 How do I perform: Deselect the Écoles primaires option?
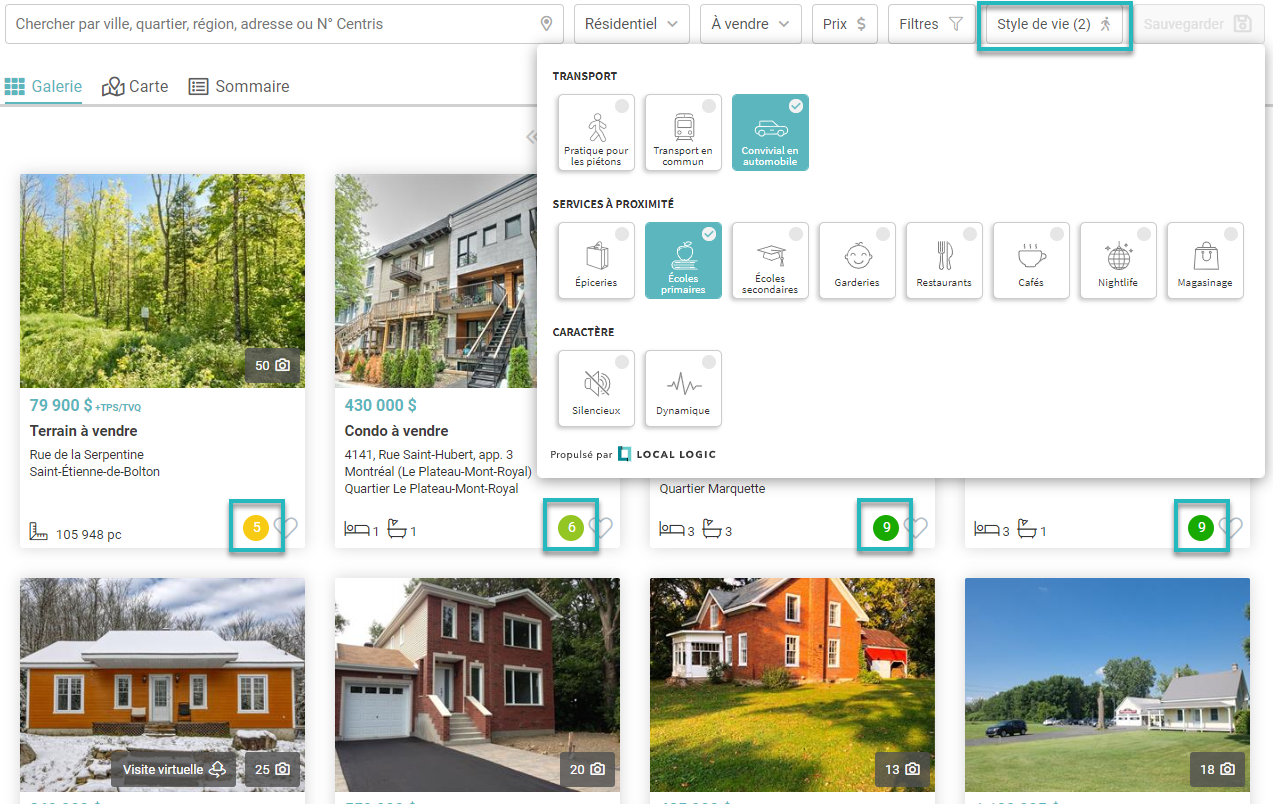(683, 260)
